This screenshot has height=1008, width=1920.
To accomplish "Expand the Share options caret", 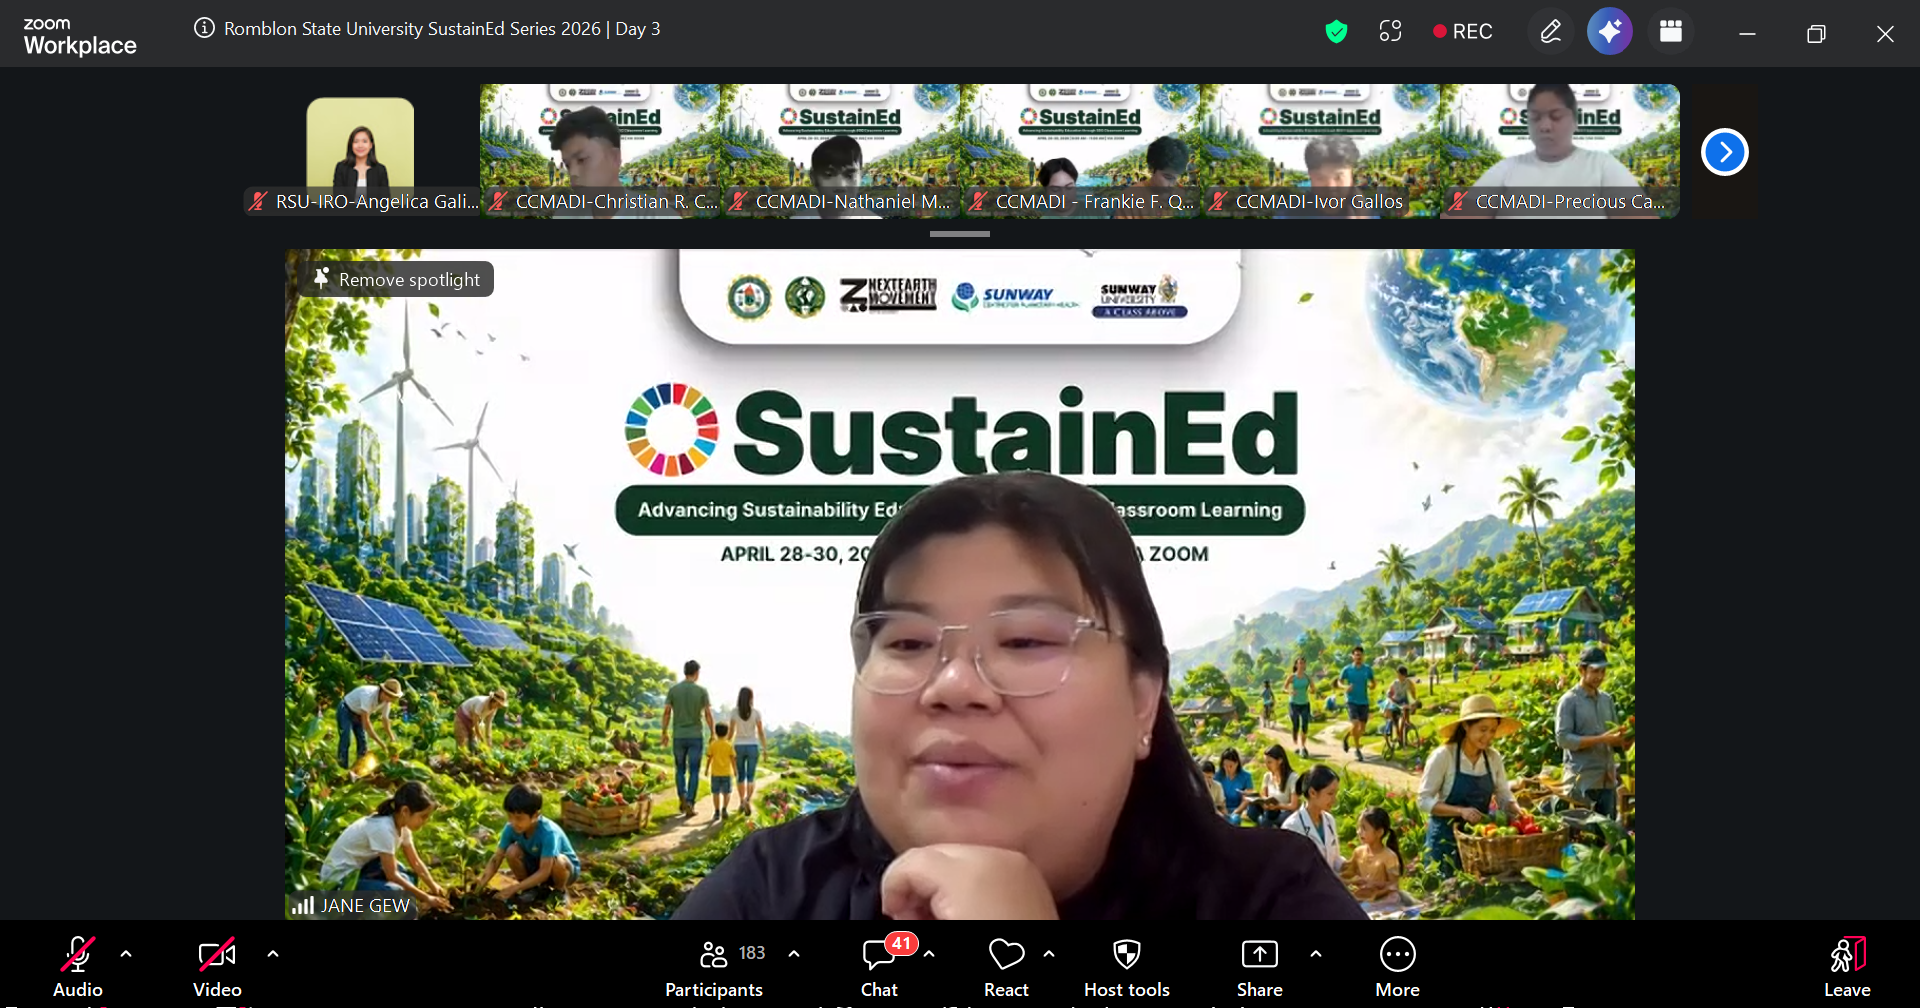I will [x=1316, y=954].
